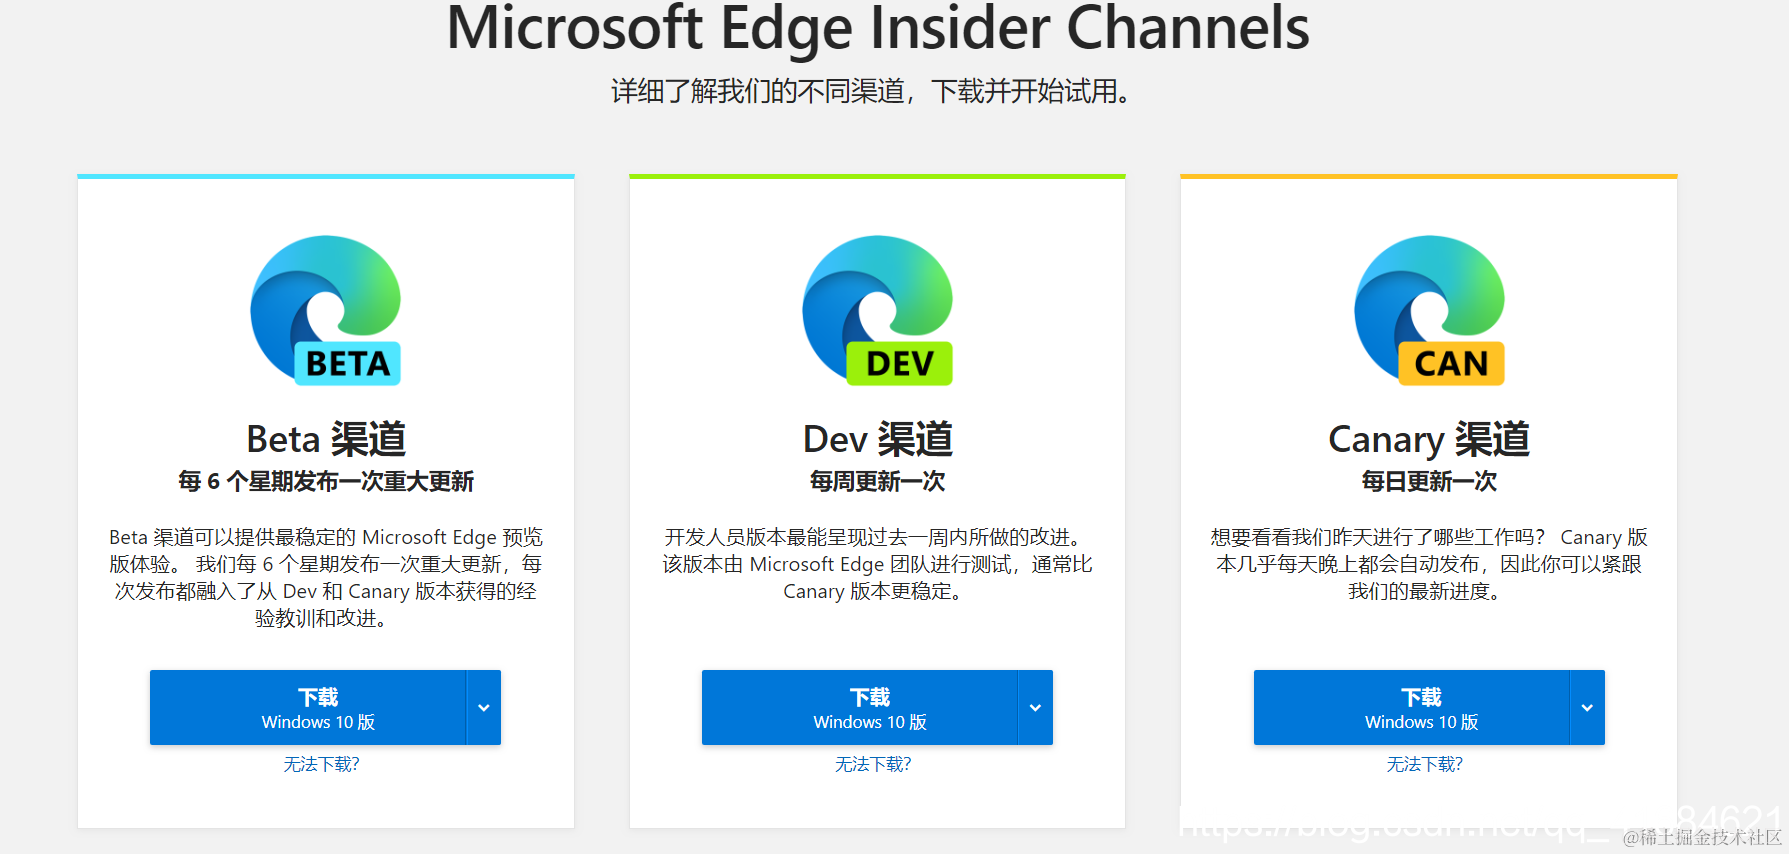Expand Beta download platform options arrow
The height and width of the screenshot is (854, 1789).
coord(484,707)
